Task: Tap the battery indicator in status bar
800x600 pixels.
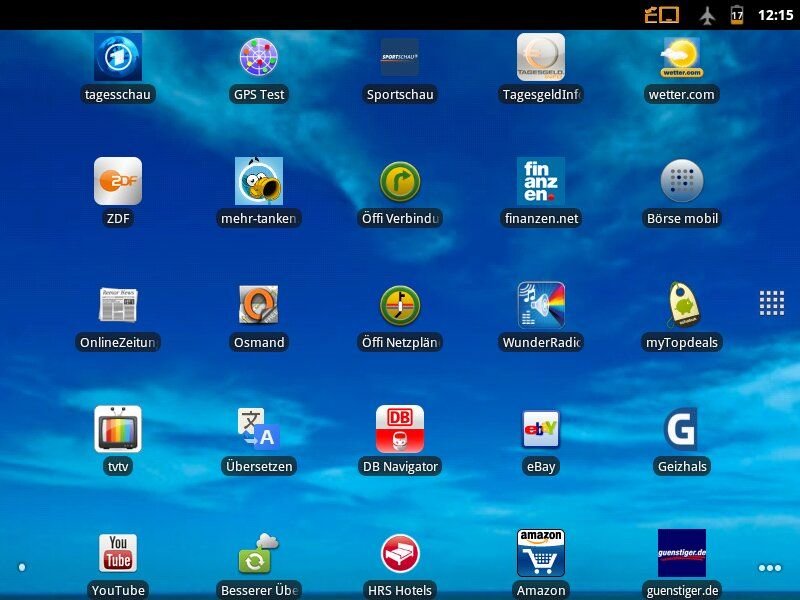Action: coord(737,15)
